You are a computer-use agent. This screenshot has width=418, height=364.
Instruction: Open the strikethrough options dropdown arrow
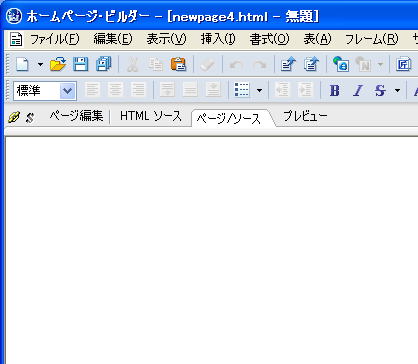397,90
